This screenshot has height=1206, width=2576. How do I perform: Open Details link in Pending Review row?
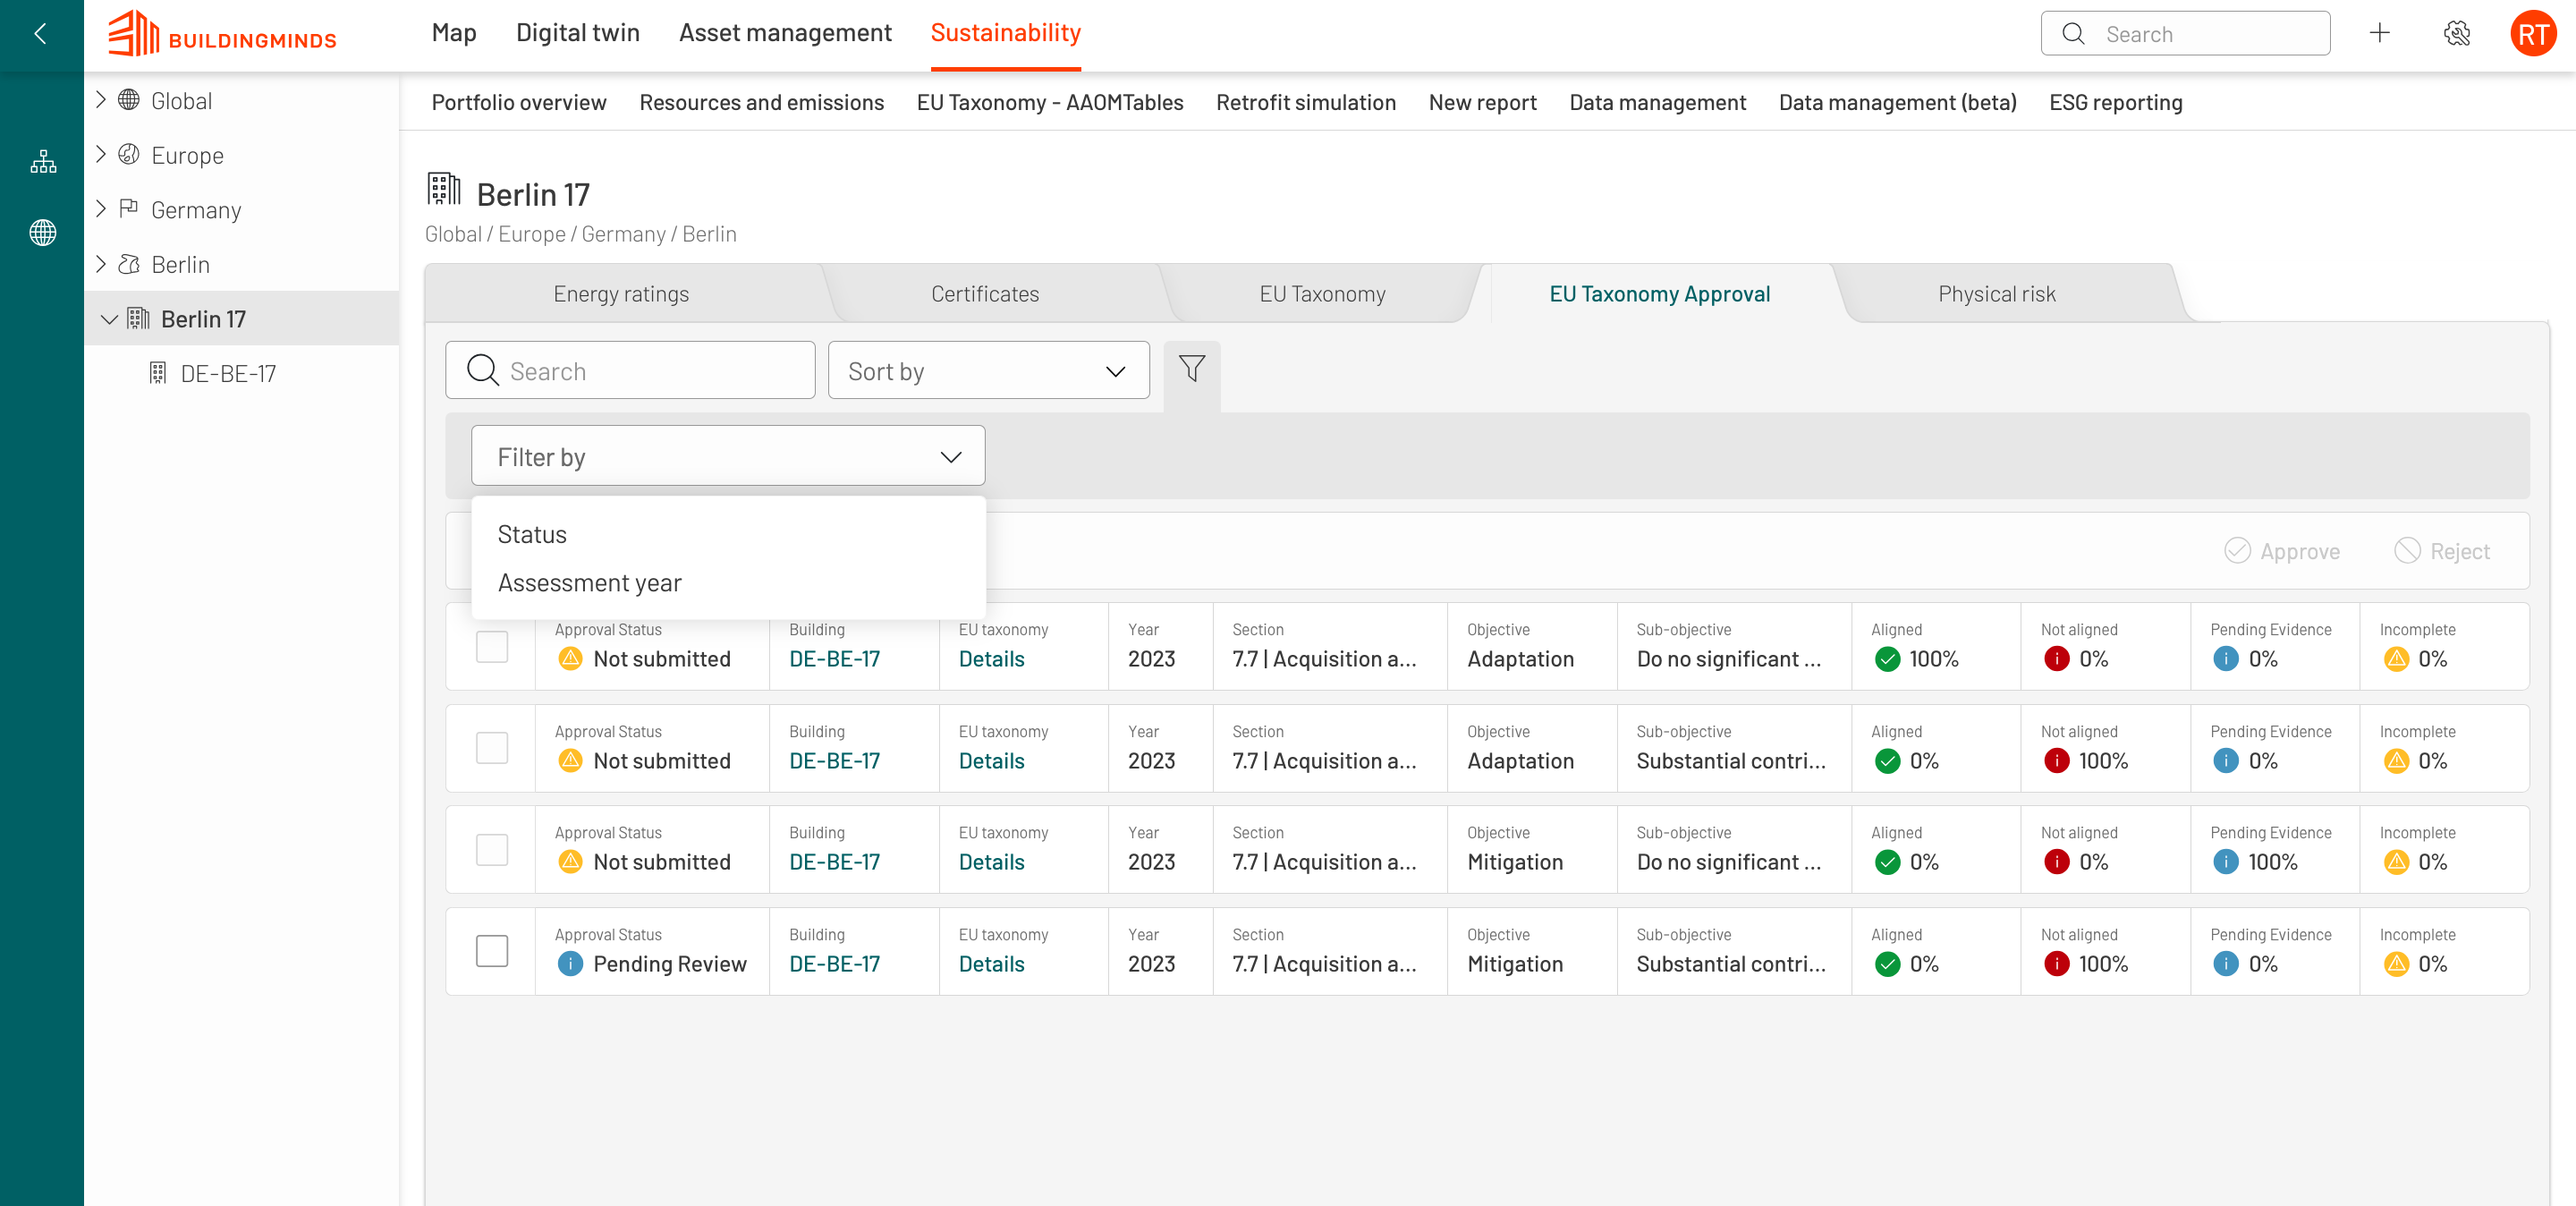point(991,964)
